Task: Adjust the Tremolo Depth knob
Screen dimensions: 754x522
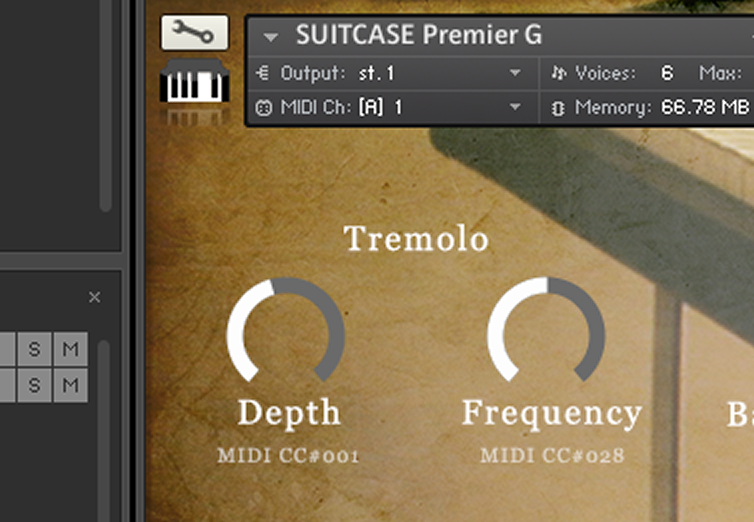Action: point(286,330)
